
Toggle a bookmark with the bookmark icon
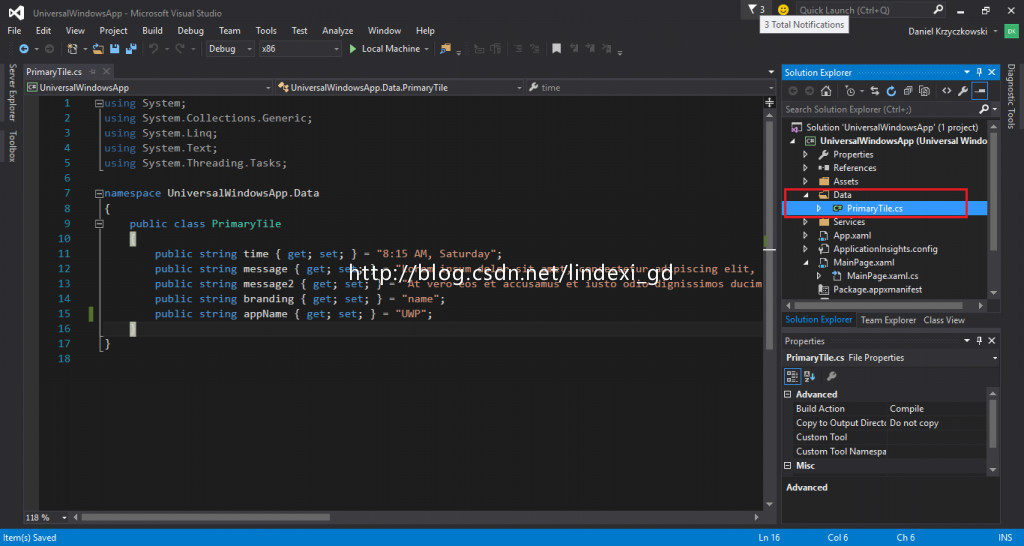[556, 49]
